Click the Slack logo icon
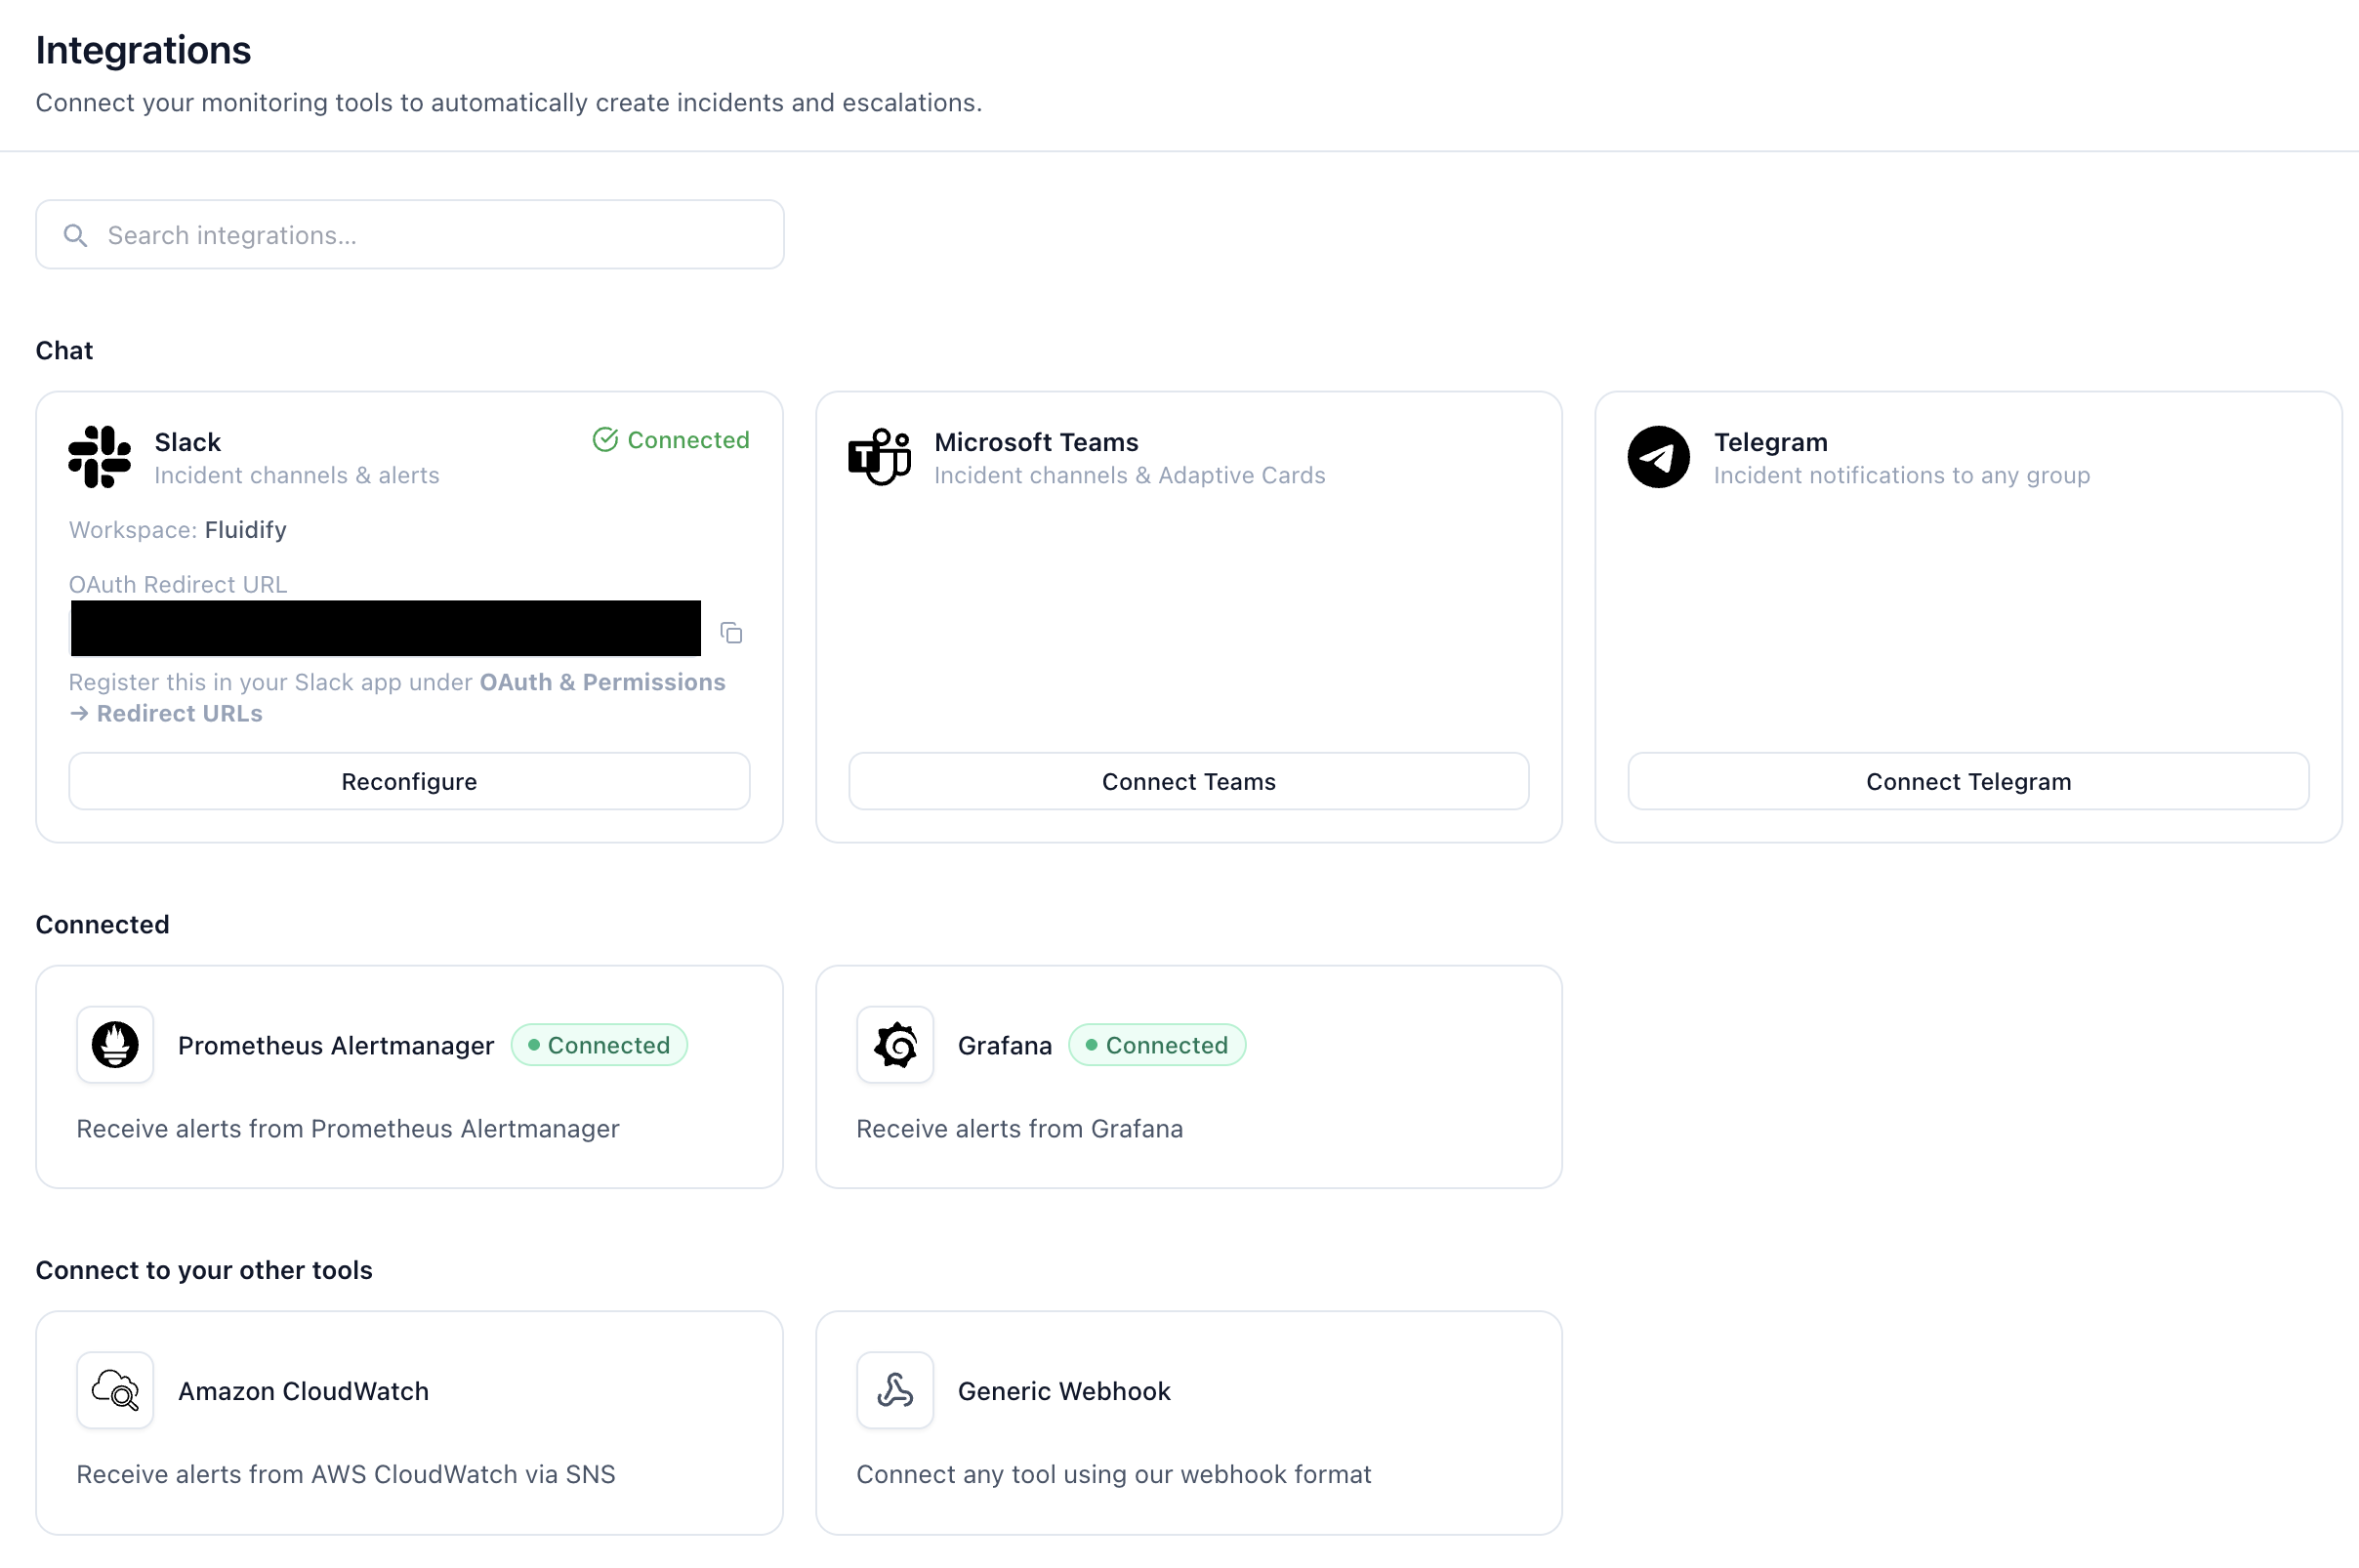 [x=99, y=457]
